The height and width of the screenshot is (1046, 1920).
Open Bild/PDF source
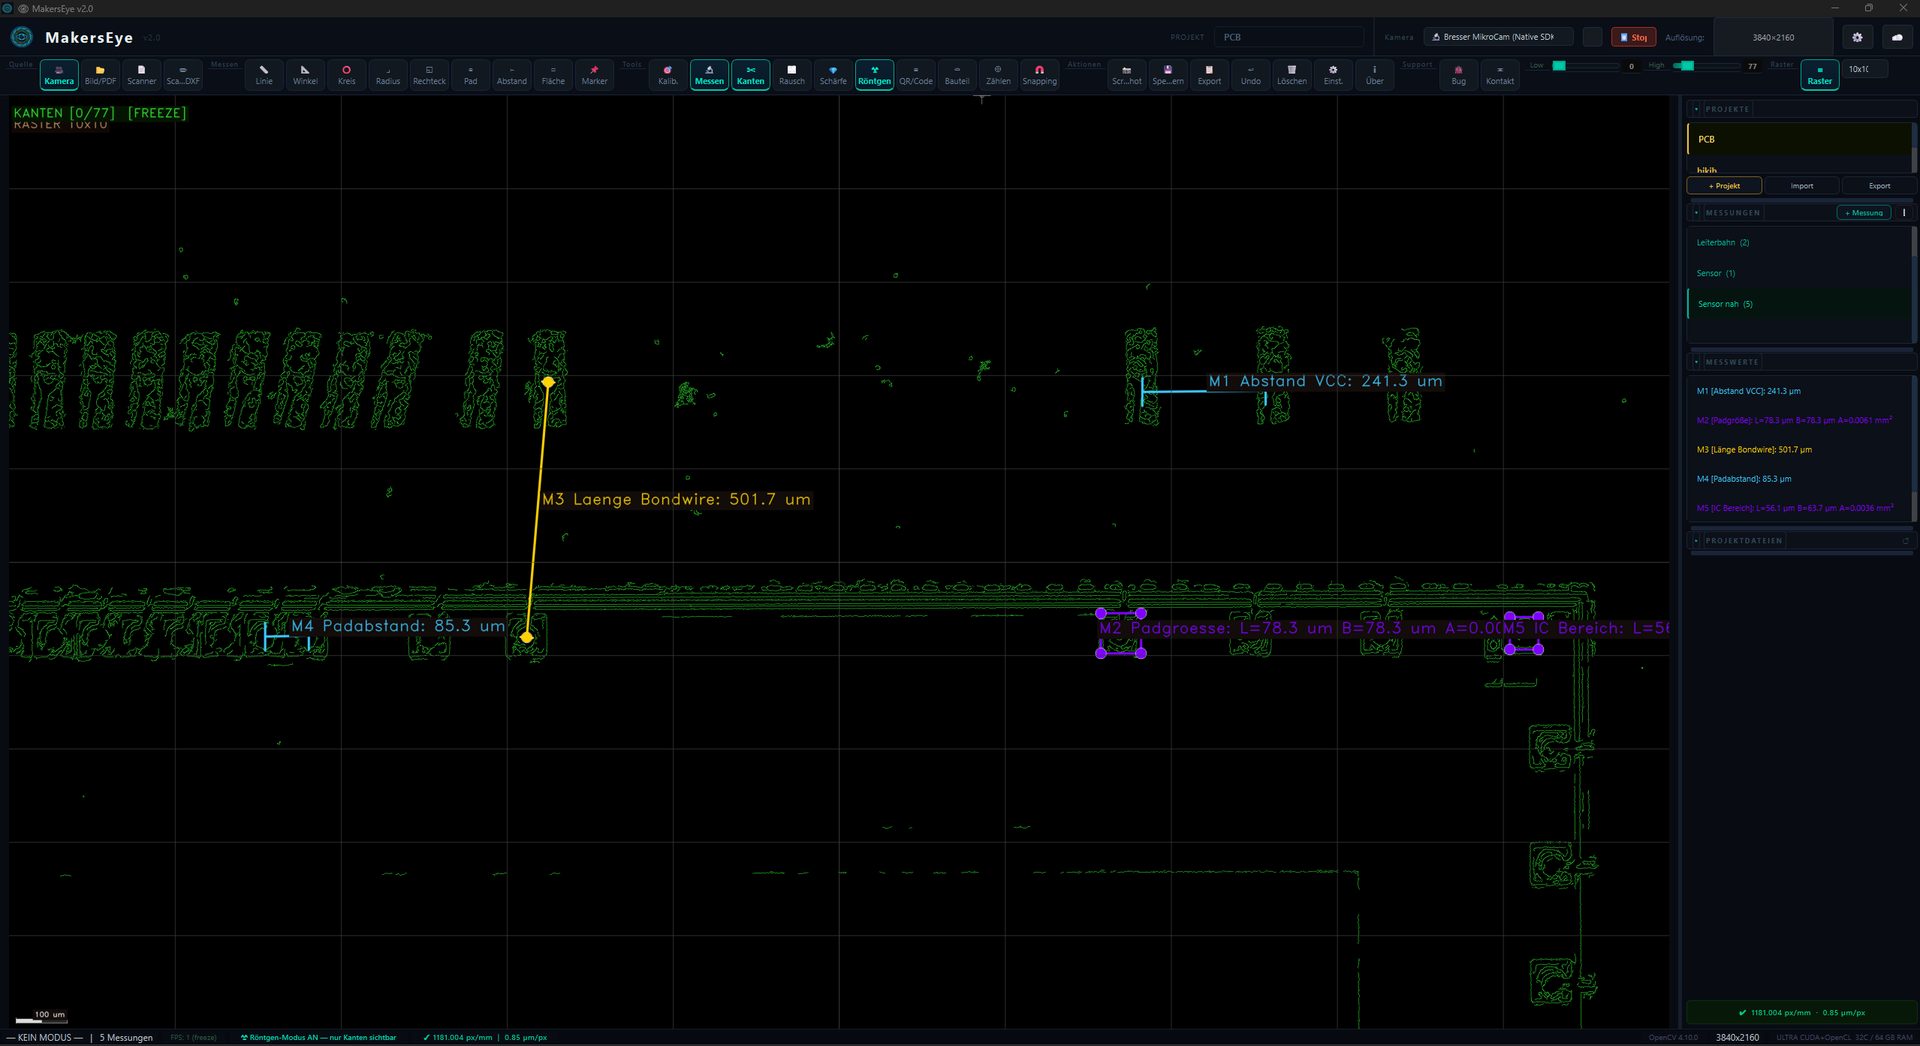[100, 75]
